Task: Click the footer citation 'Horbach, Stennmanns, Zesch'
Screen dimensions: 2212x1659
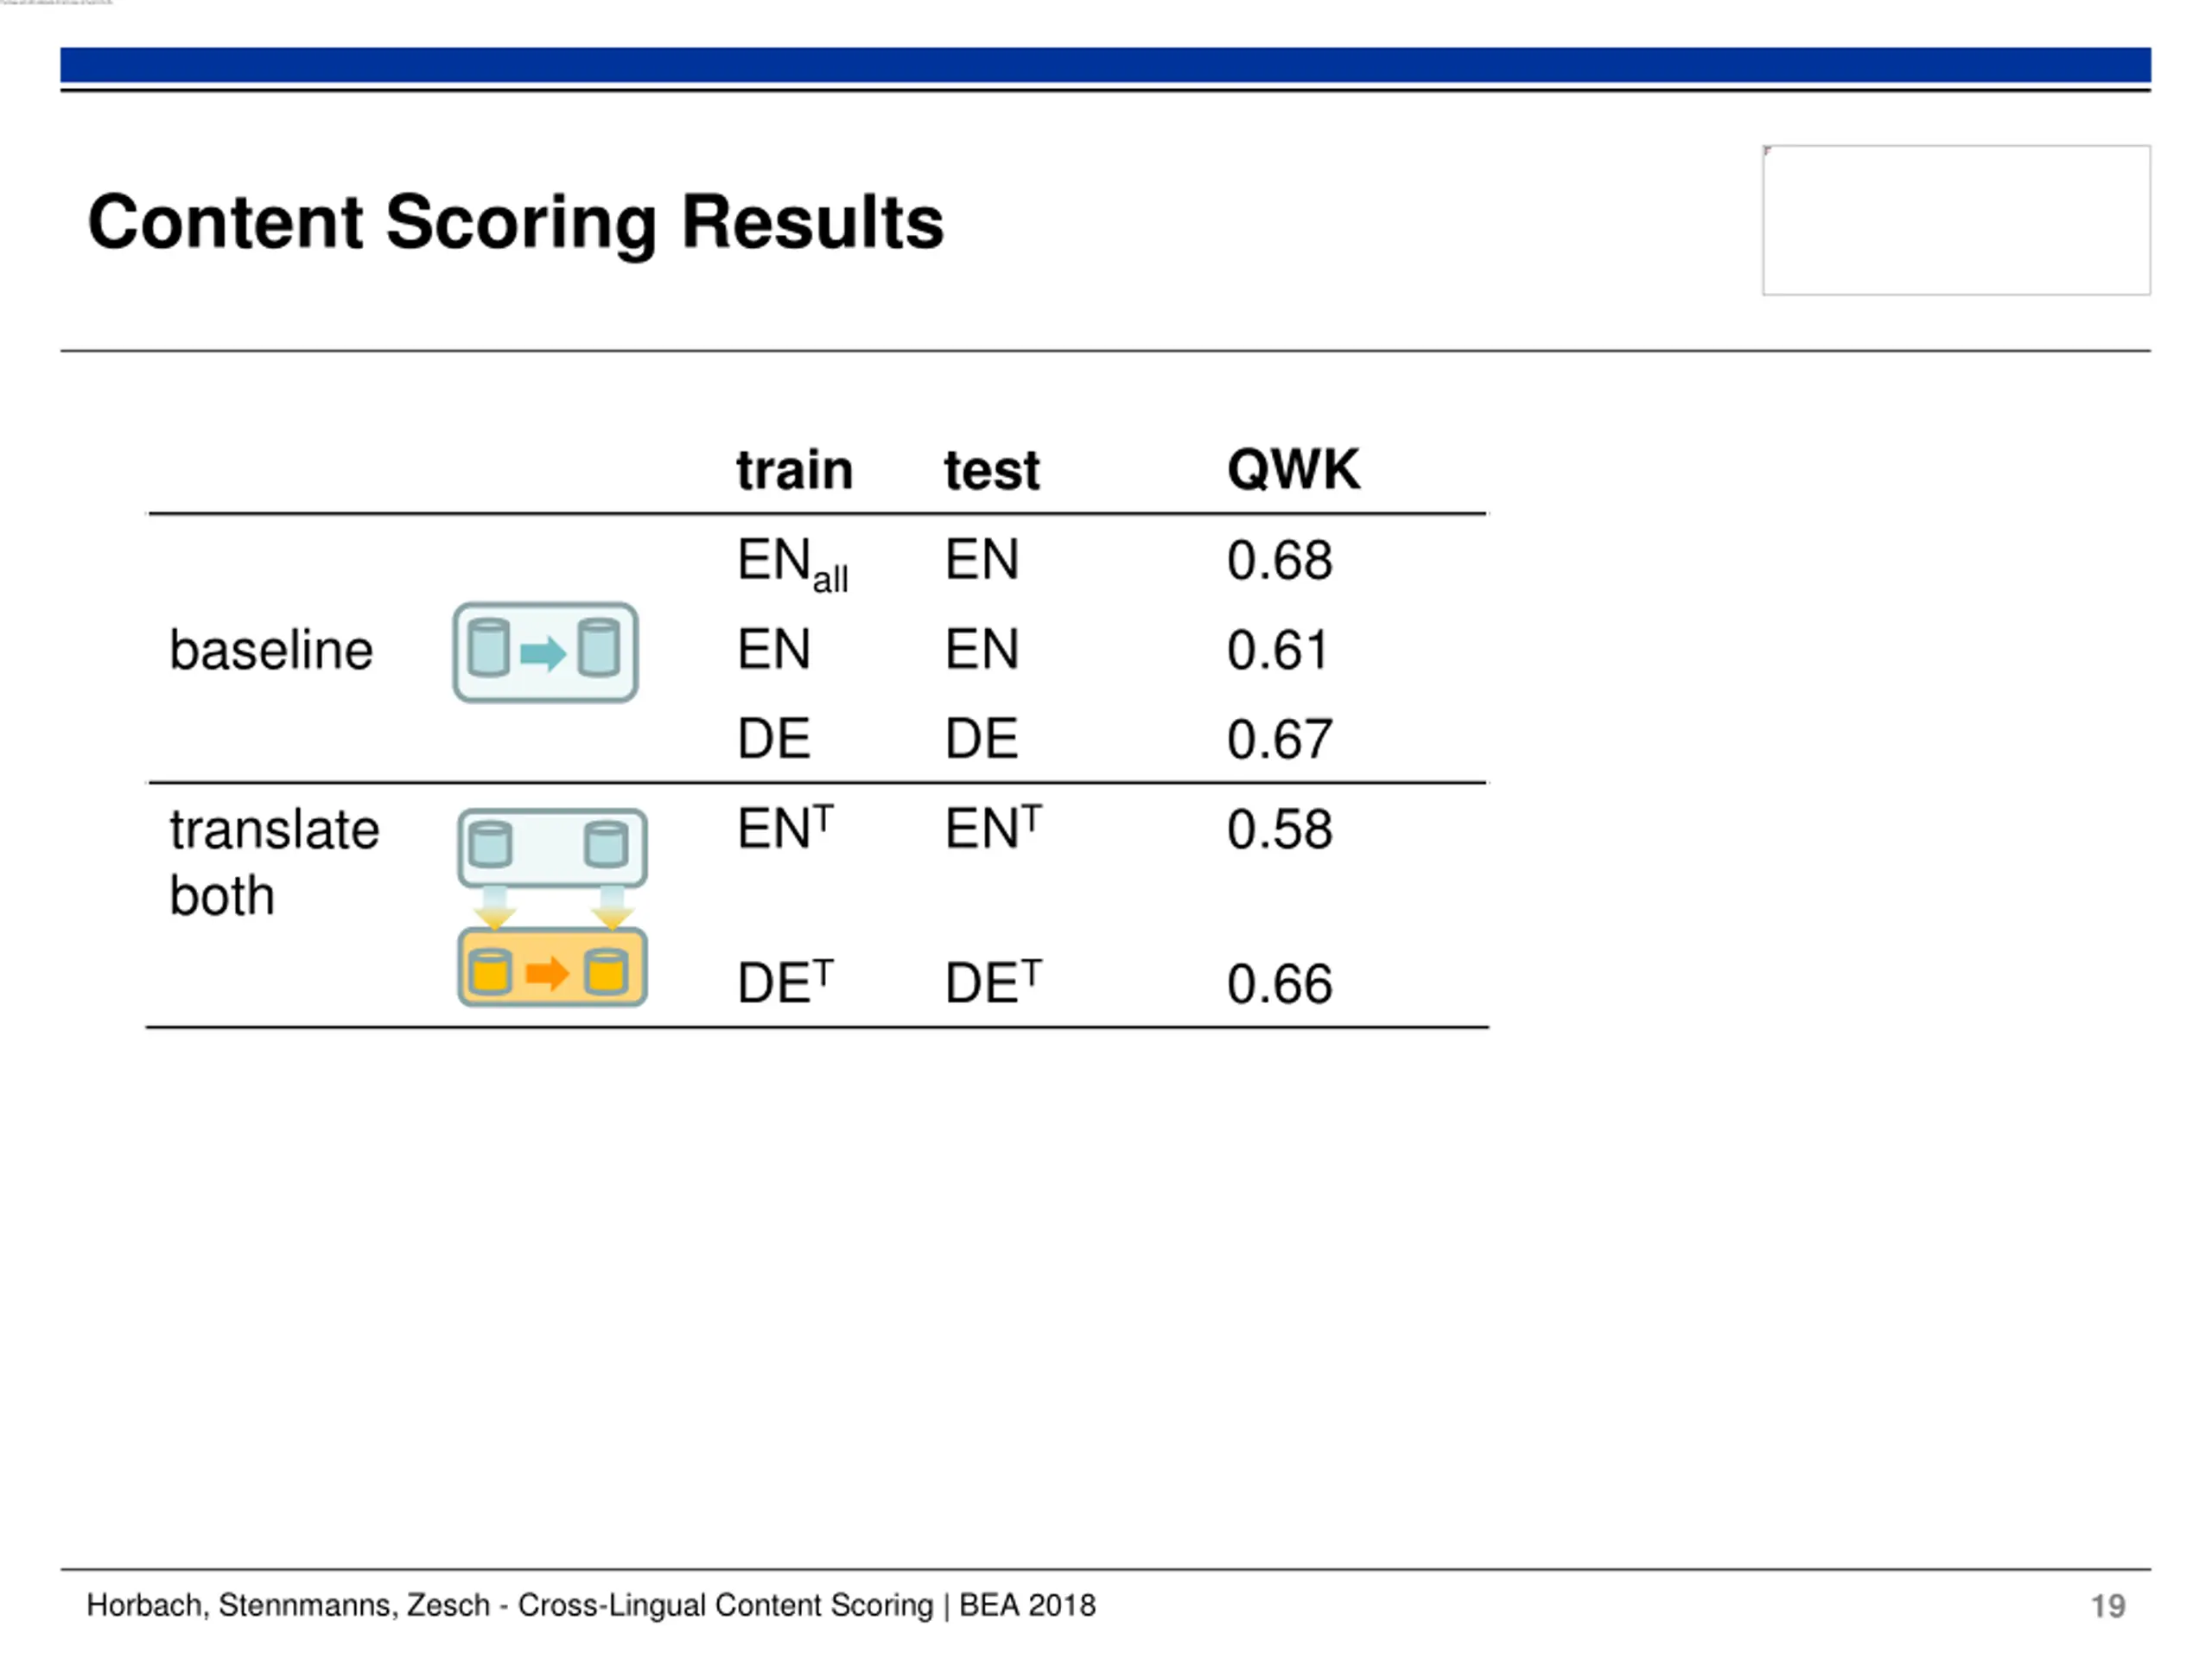Action: pyautogui.click(x=288, y=1605)
